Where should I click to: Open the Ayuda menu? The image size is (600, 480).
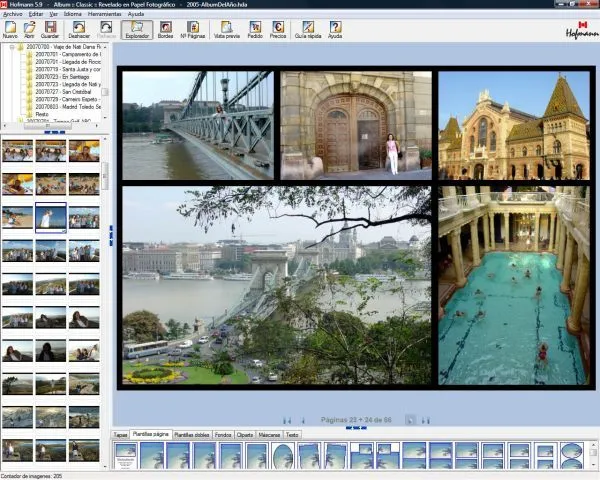tap(136, 14)
